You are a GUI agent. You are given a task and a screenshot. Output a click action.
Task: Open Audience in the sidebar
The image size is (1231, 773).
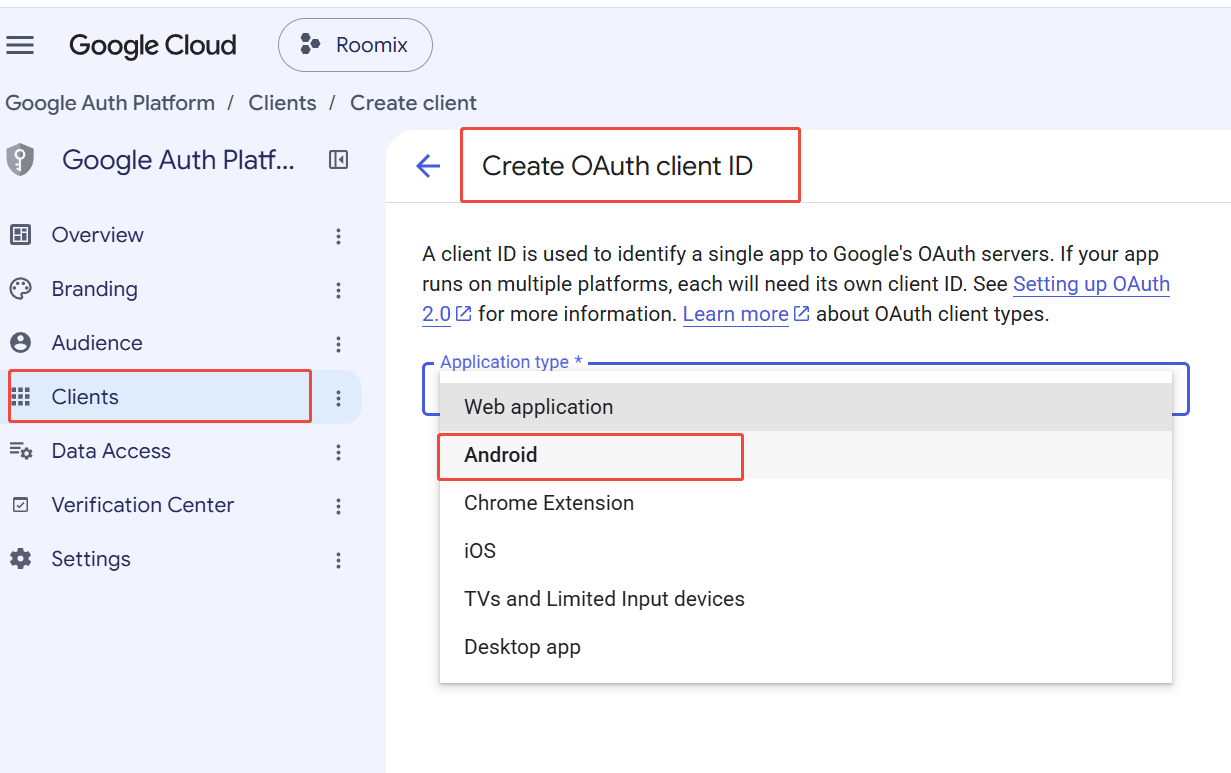coord(97,343)
